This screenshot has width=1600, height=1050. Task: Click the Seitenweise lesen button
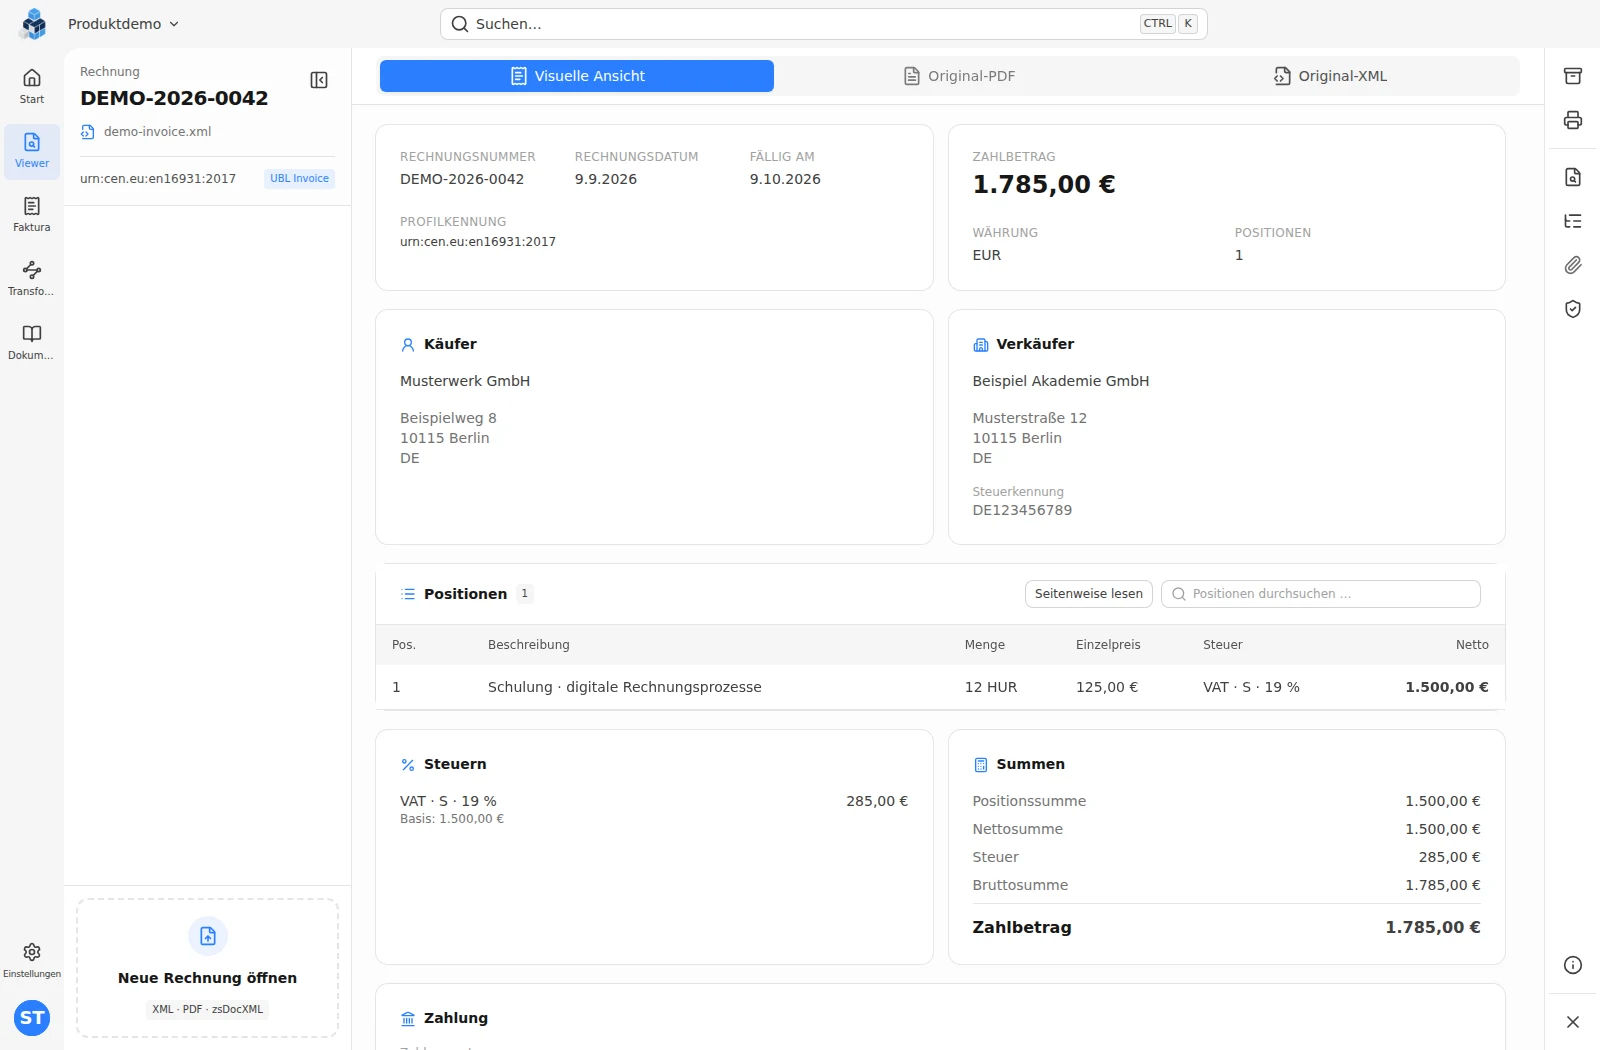1089,594
